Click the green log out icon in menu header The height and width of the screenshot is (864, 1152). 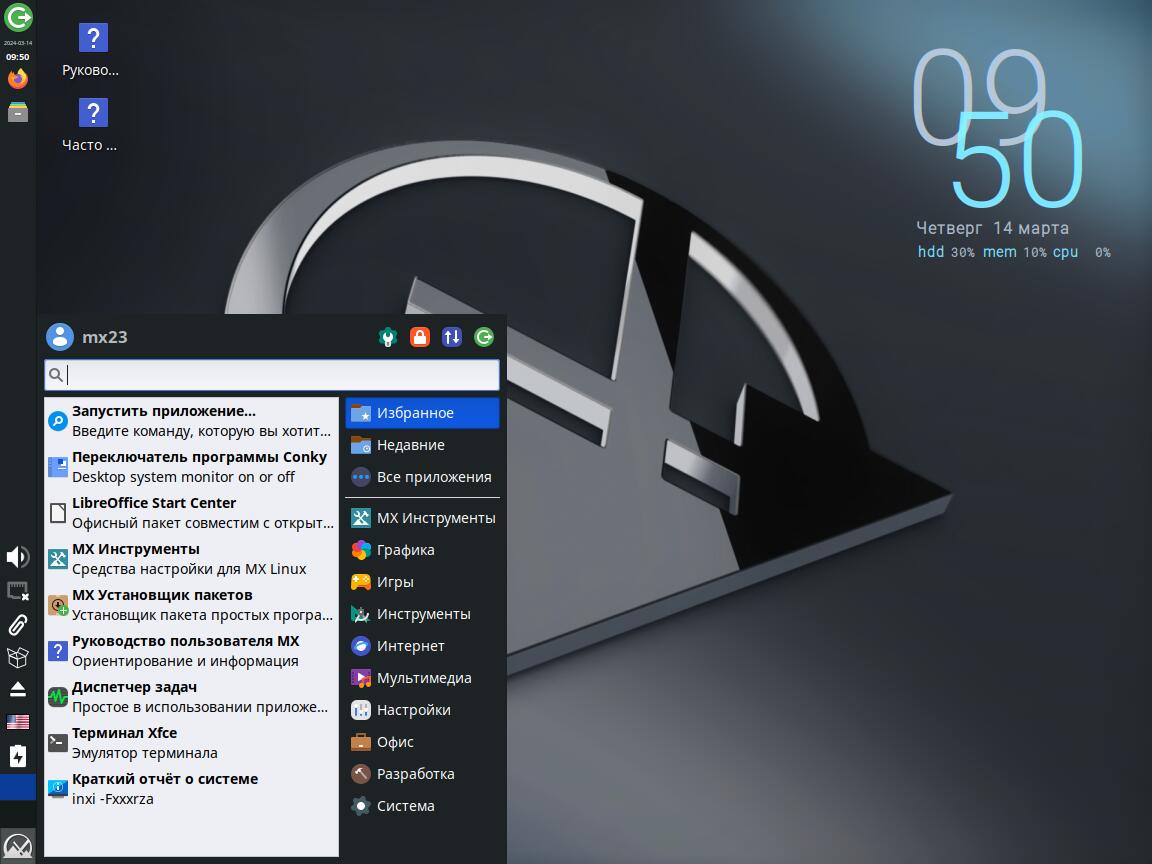tap(484, 337)
